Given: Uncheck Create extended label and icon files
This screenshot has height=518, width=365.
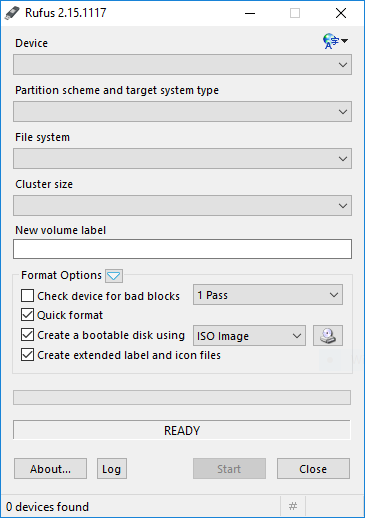Looking at the screenshot, I should click(x=27, y=355).
